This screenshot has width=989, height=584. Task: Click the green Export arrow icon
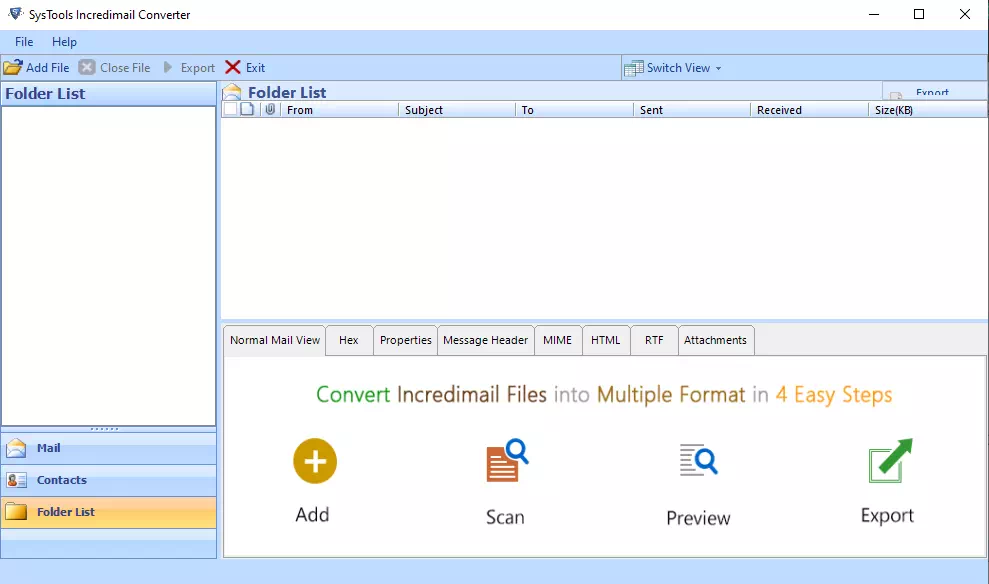[x=890, y=460]
